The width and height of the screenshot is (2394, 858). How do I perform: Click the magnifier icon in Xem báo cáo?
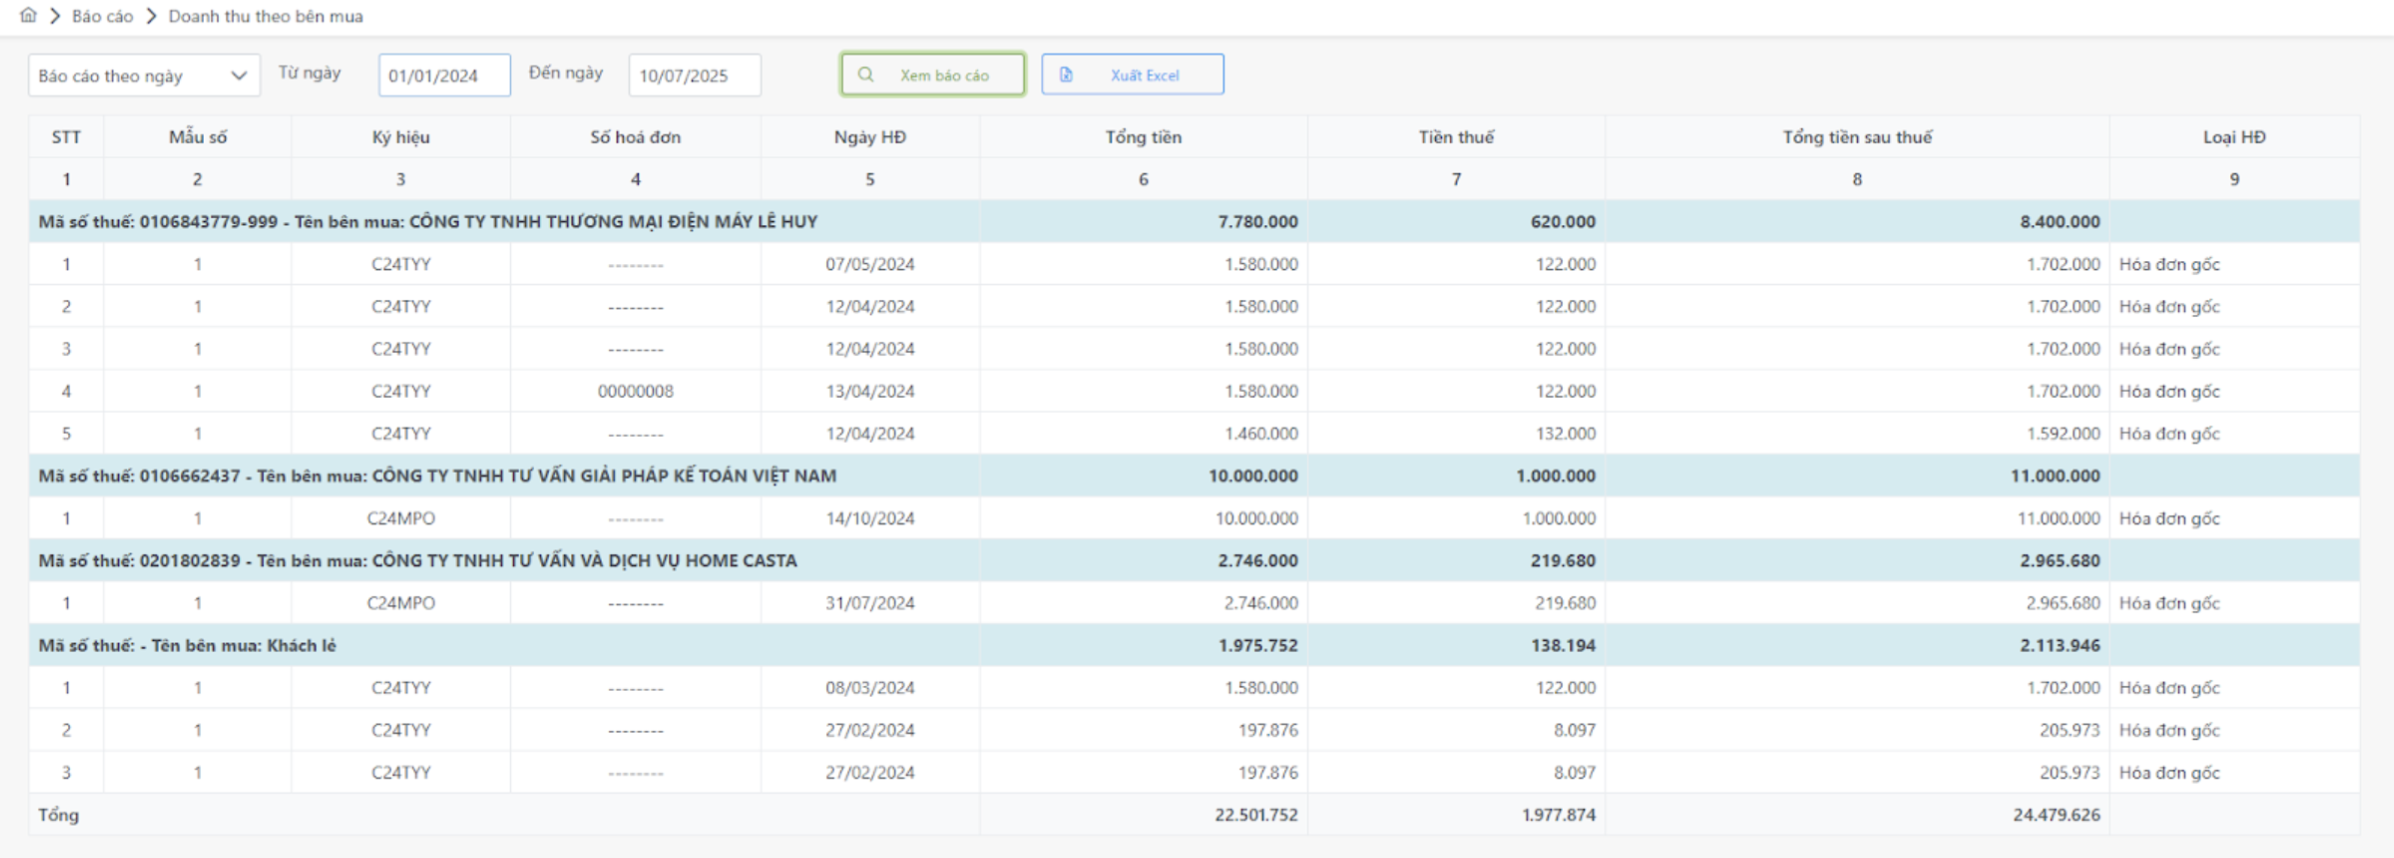point(866,75)
